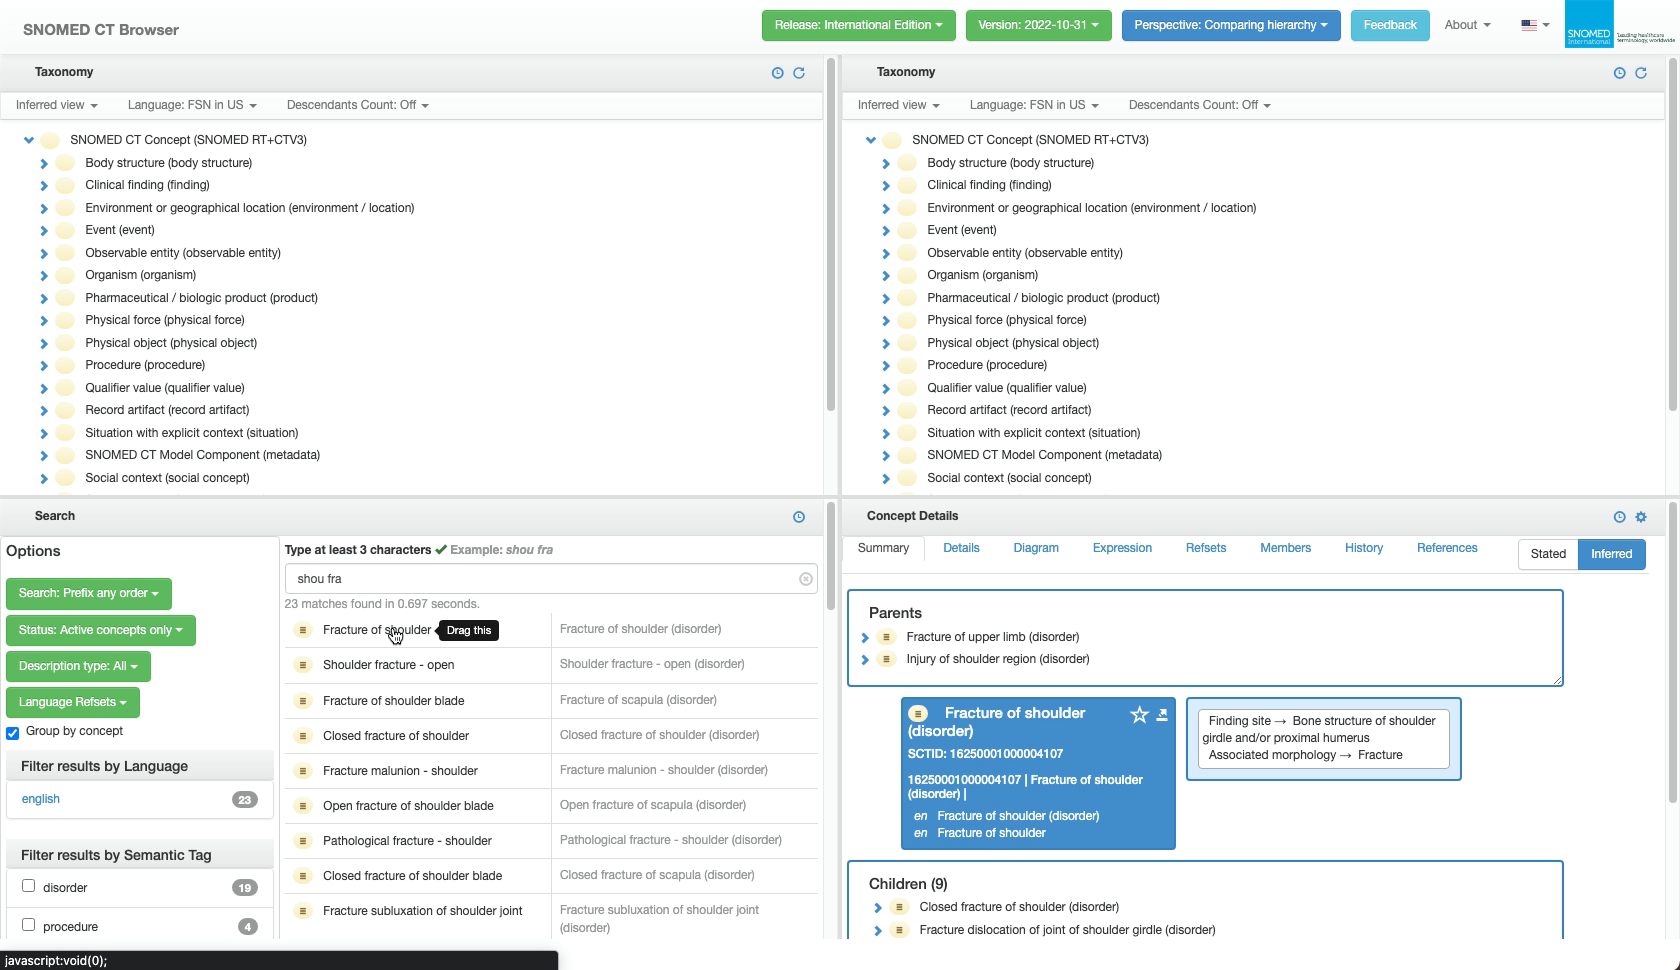1680x970 pixels.
Task: Click the concept icon beside 'Shoulder fracture - open' result
Action: 303,665
